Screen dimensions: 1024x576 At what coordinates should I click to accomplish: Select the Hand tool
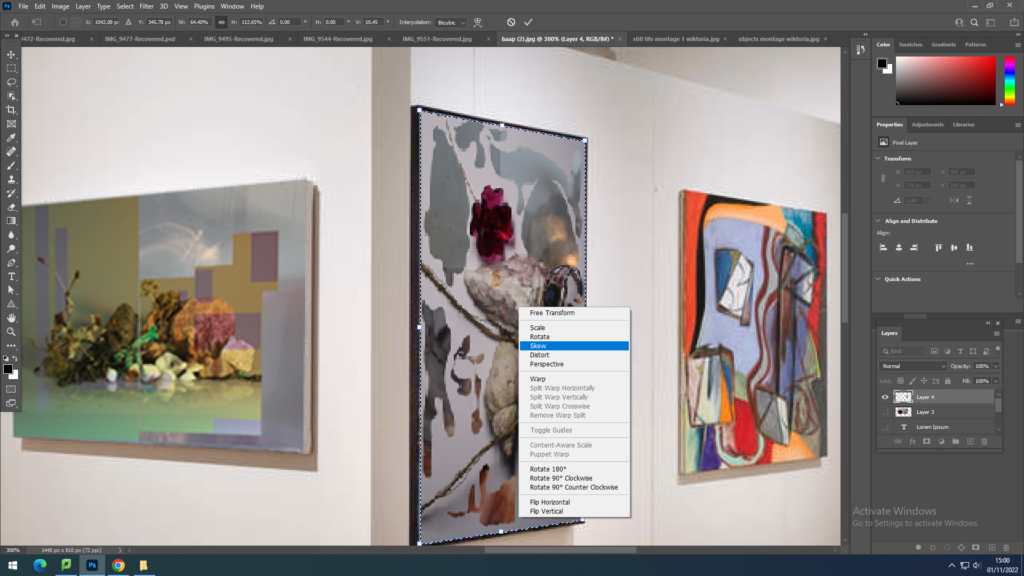tap(11, 318)
